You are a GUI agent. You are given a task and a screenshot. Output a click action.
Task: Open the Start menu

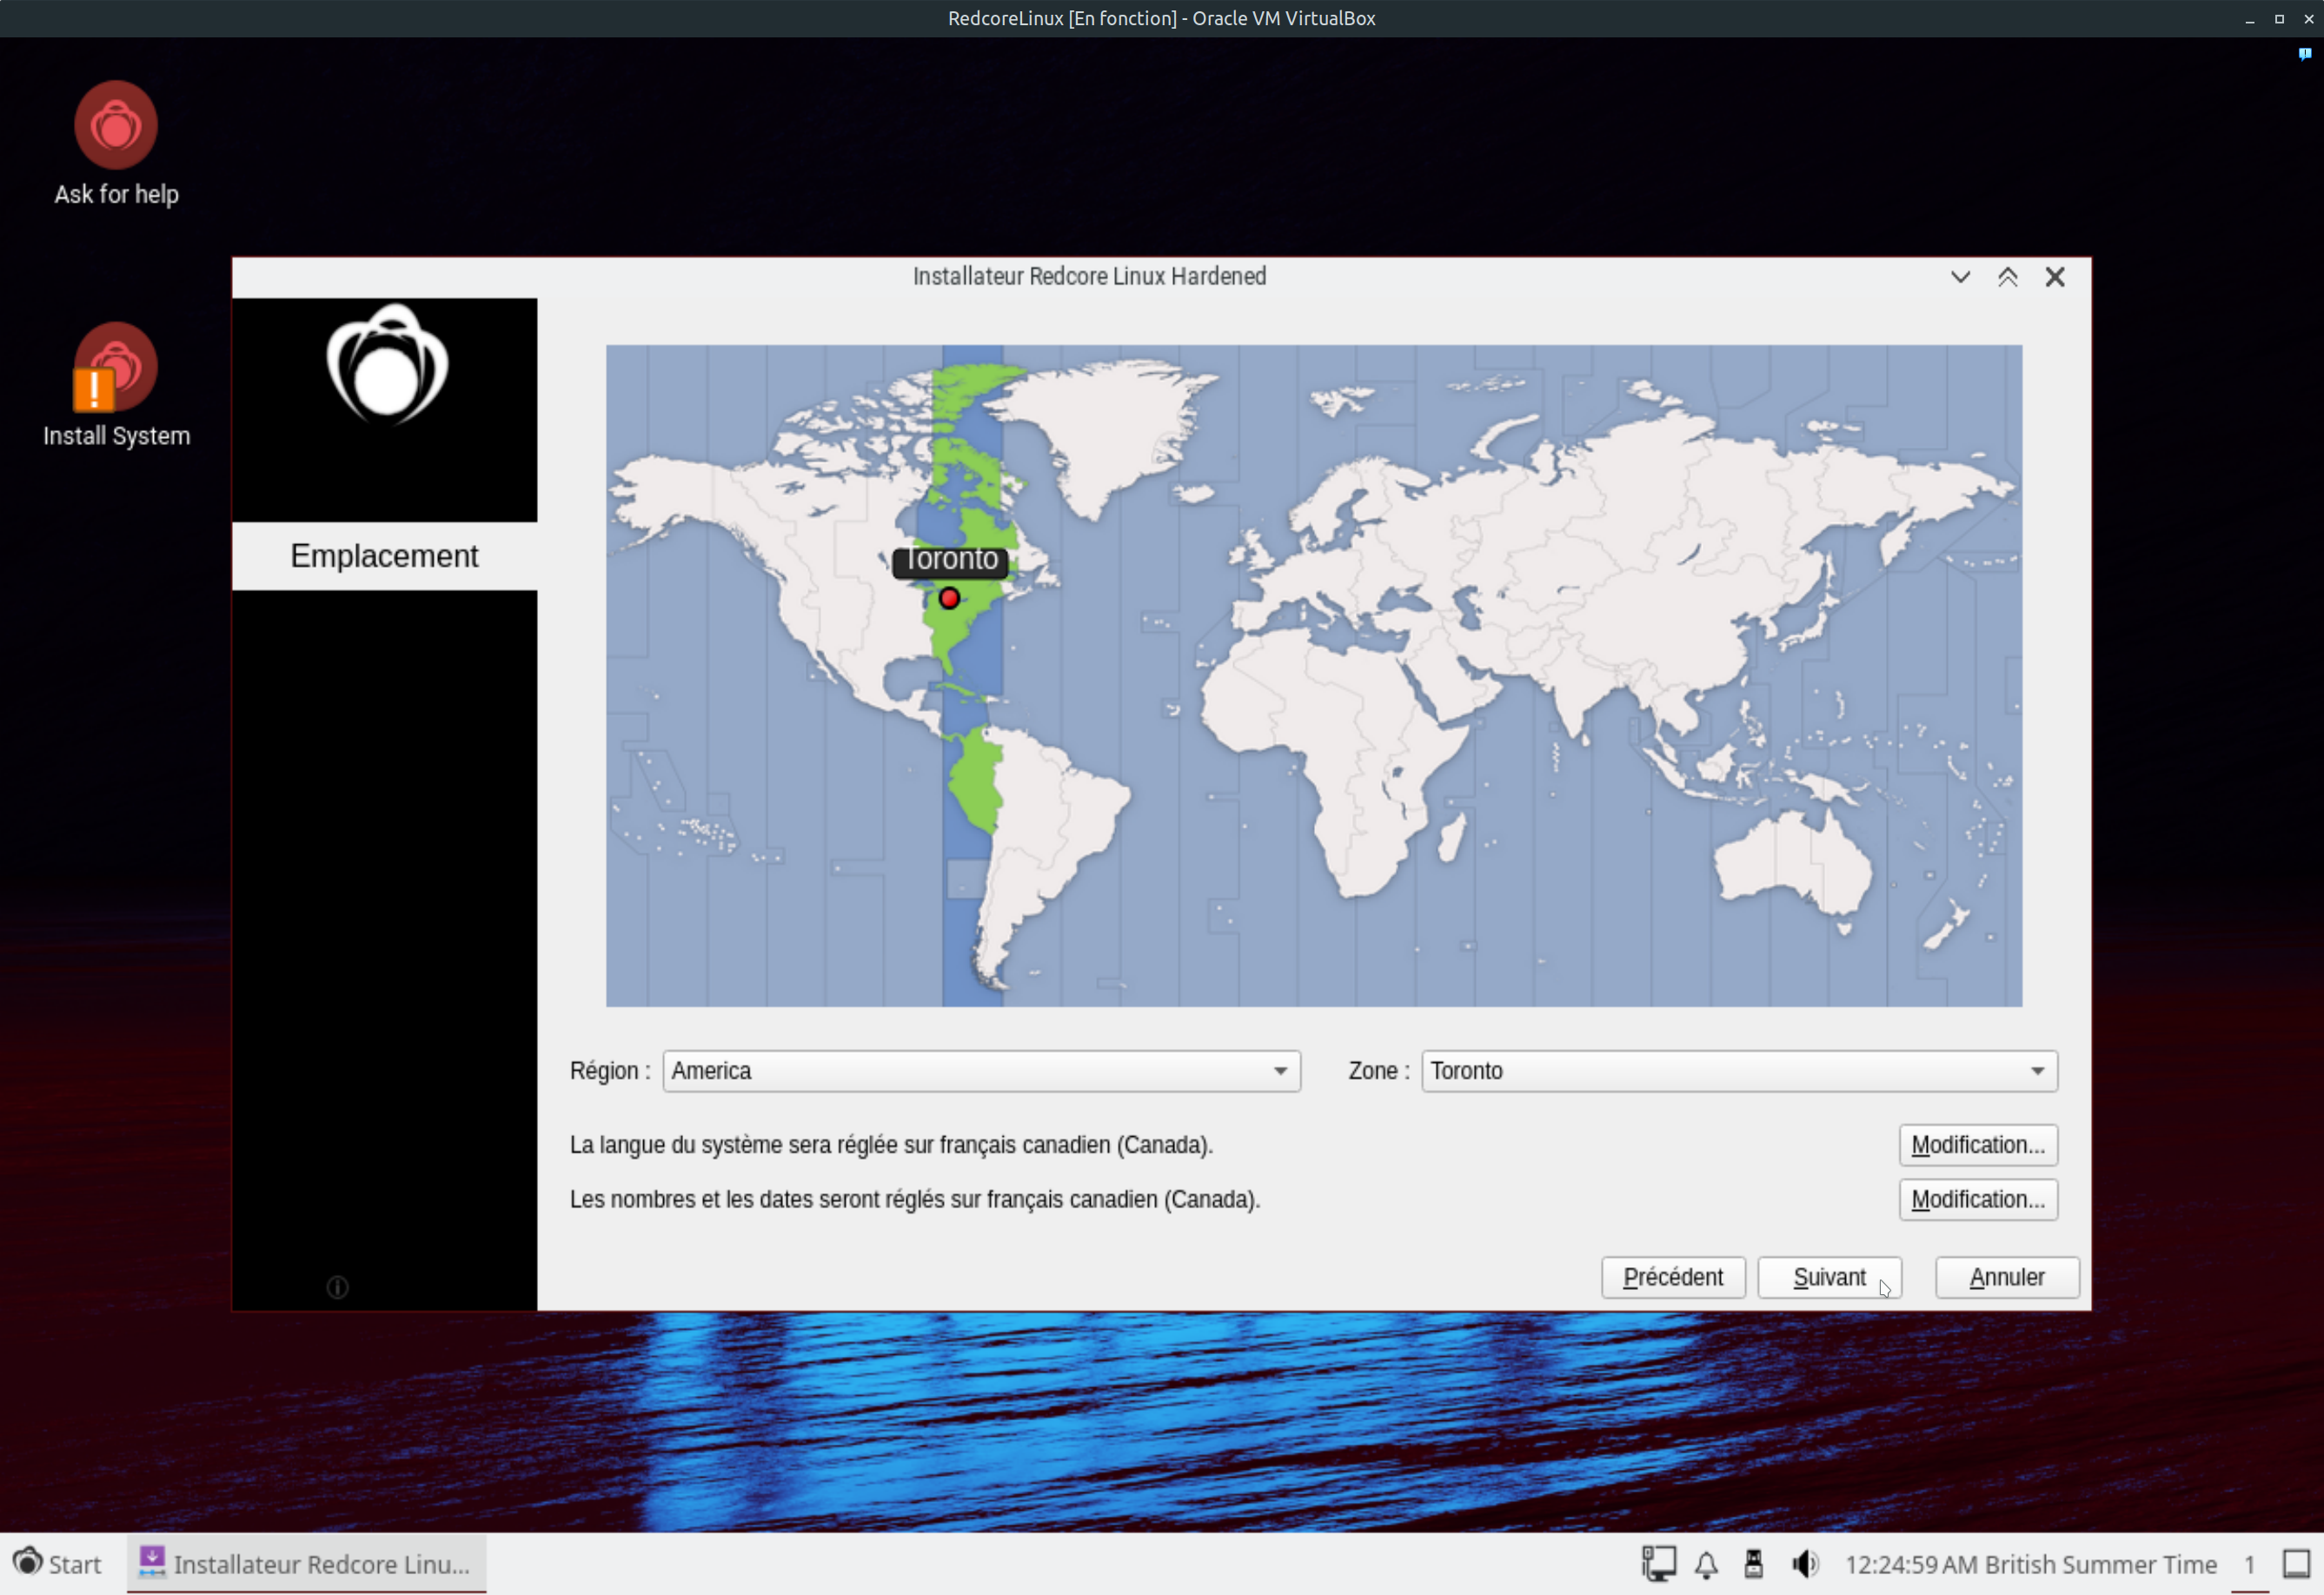tap(58, 1564)
